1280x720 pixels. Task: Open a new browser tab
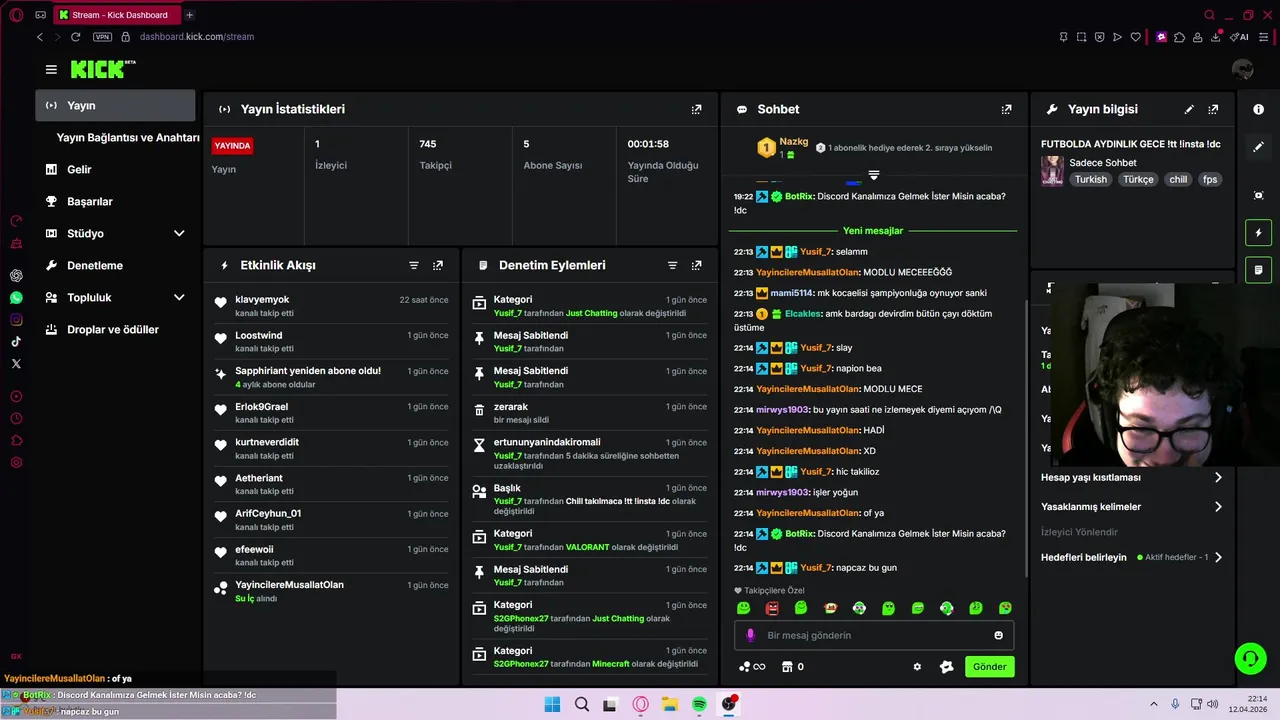coord(189,15)
